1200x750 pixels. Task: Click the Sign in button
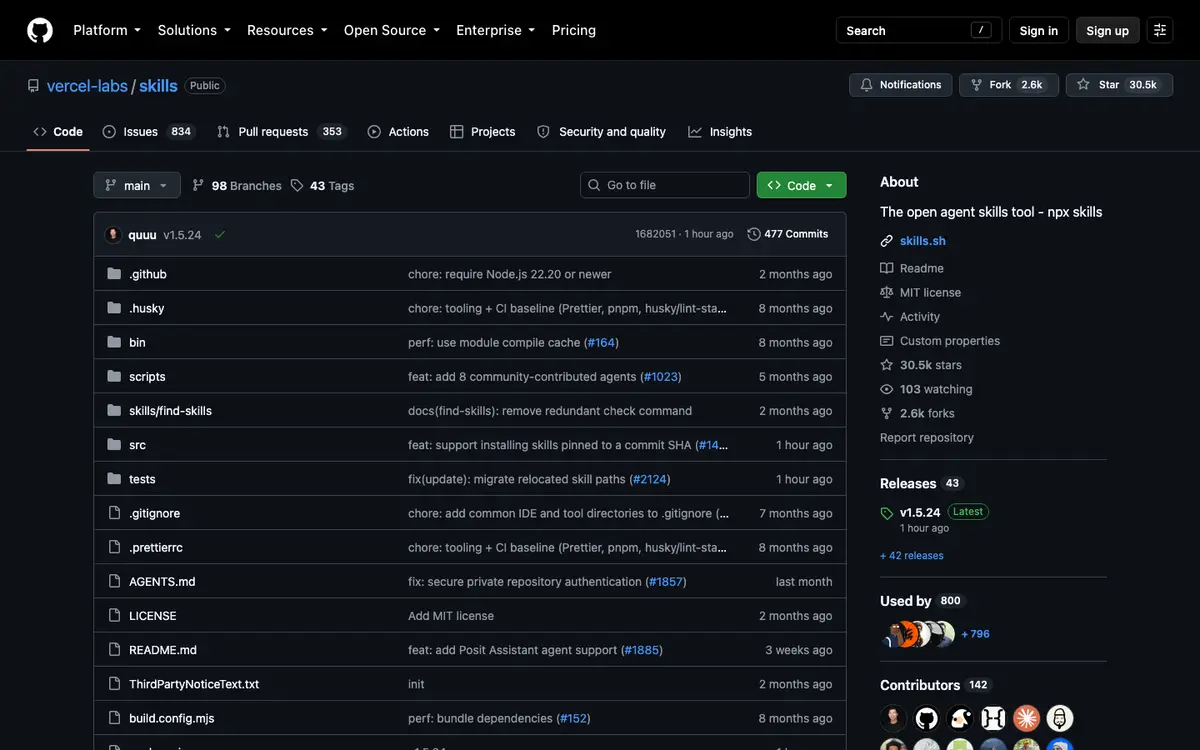(1039, 30)
